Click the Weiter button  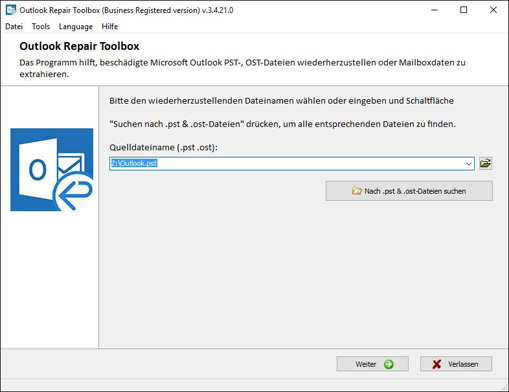pos(373,364)
